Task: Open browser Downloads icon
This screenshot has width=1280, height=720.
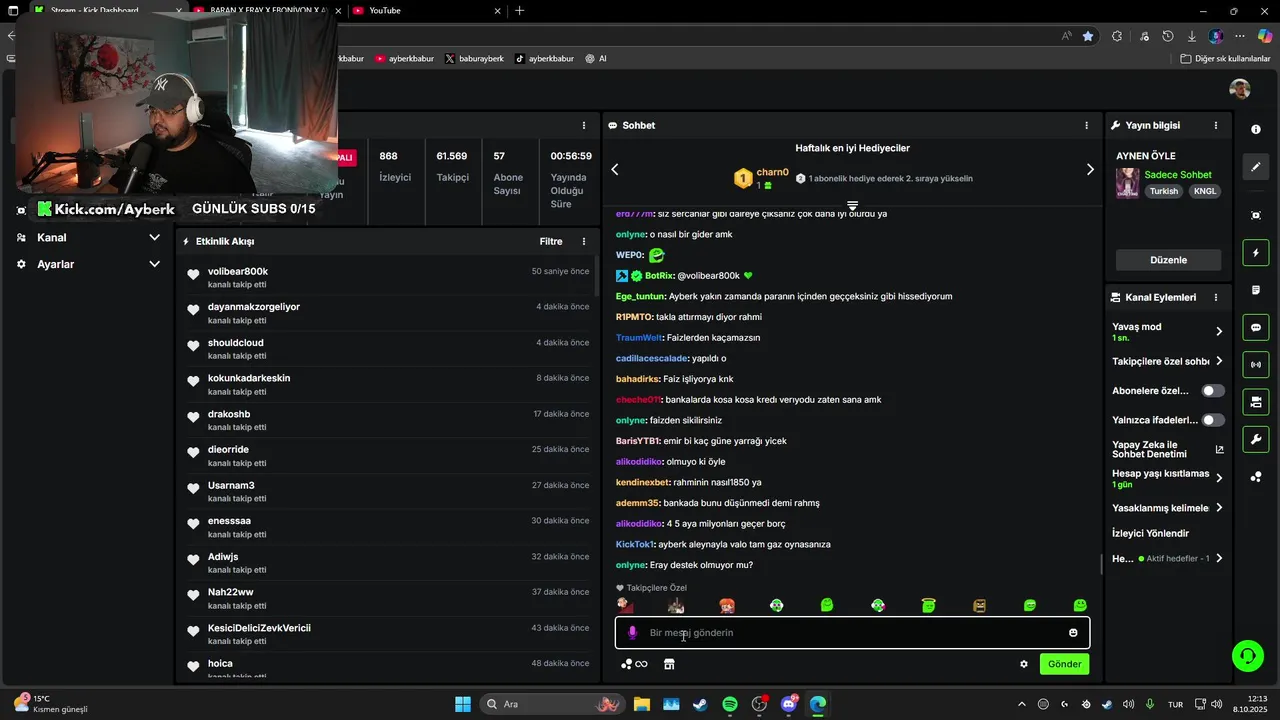Action: pos(1191,36)
